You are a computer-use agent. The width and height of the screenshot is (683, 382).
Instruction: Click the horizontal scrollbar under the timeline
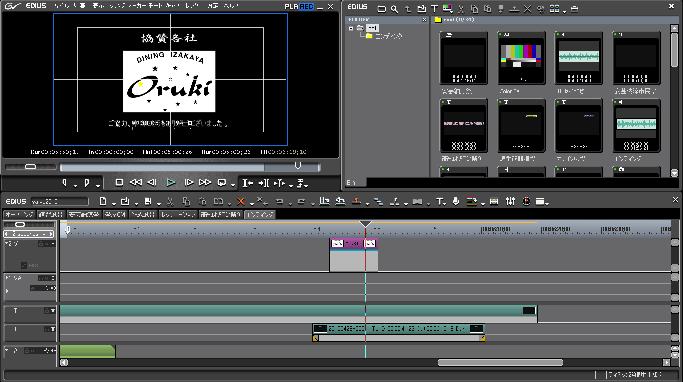(500, 362)
